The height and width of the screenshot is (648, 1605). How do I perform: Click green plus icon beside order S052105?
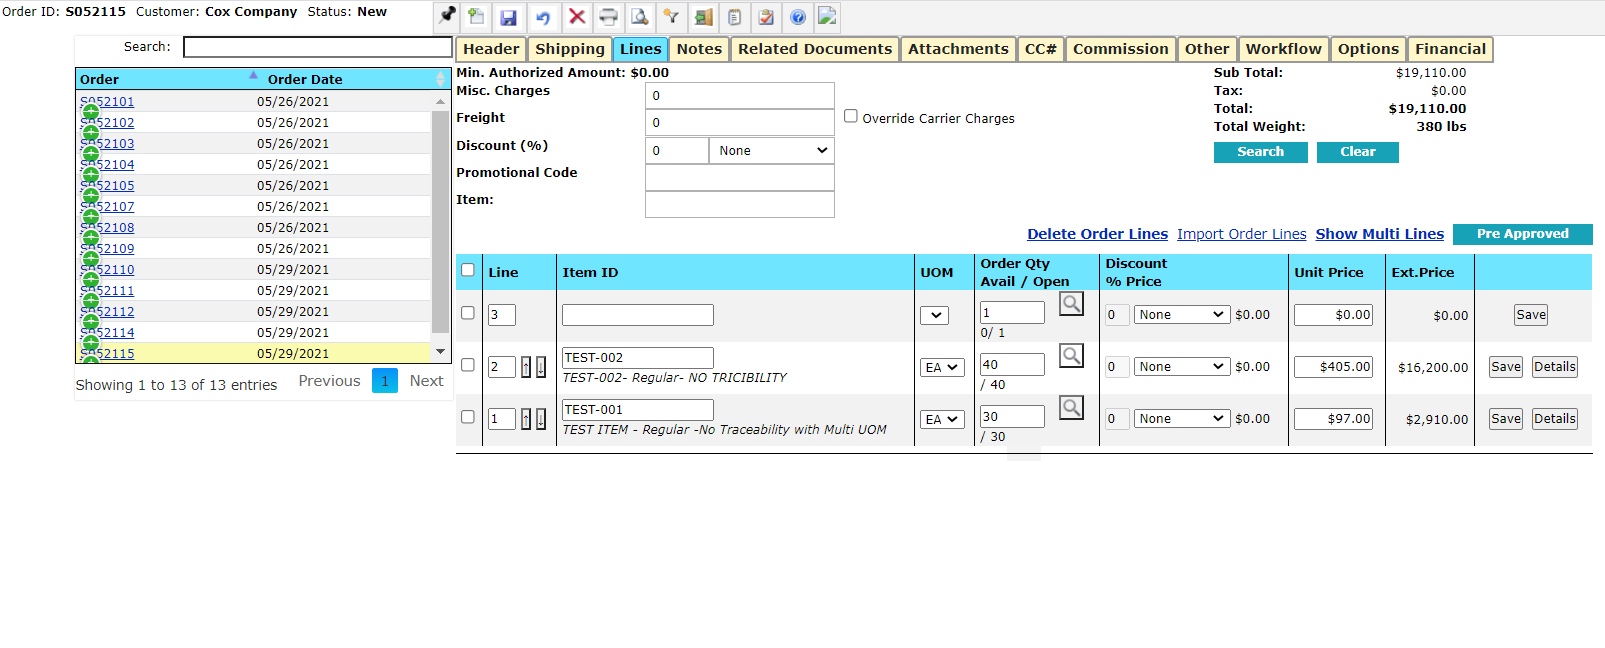tap(91, 196)
